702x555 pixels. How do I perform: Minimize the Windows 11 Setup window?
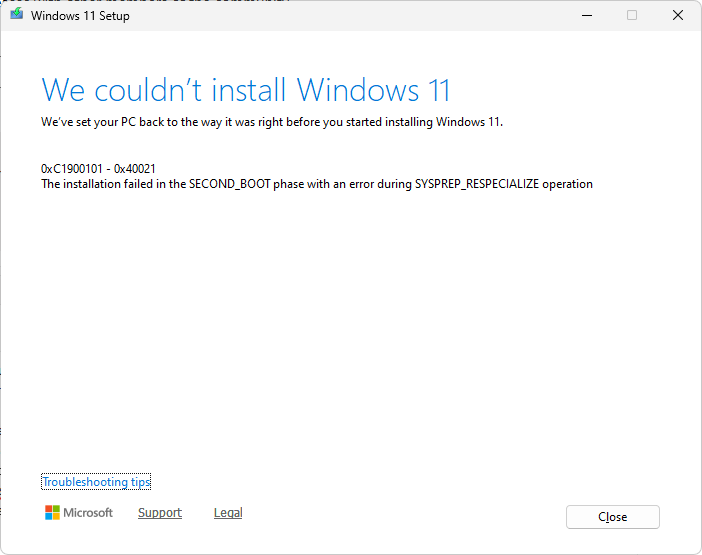pos(587,15)
